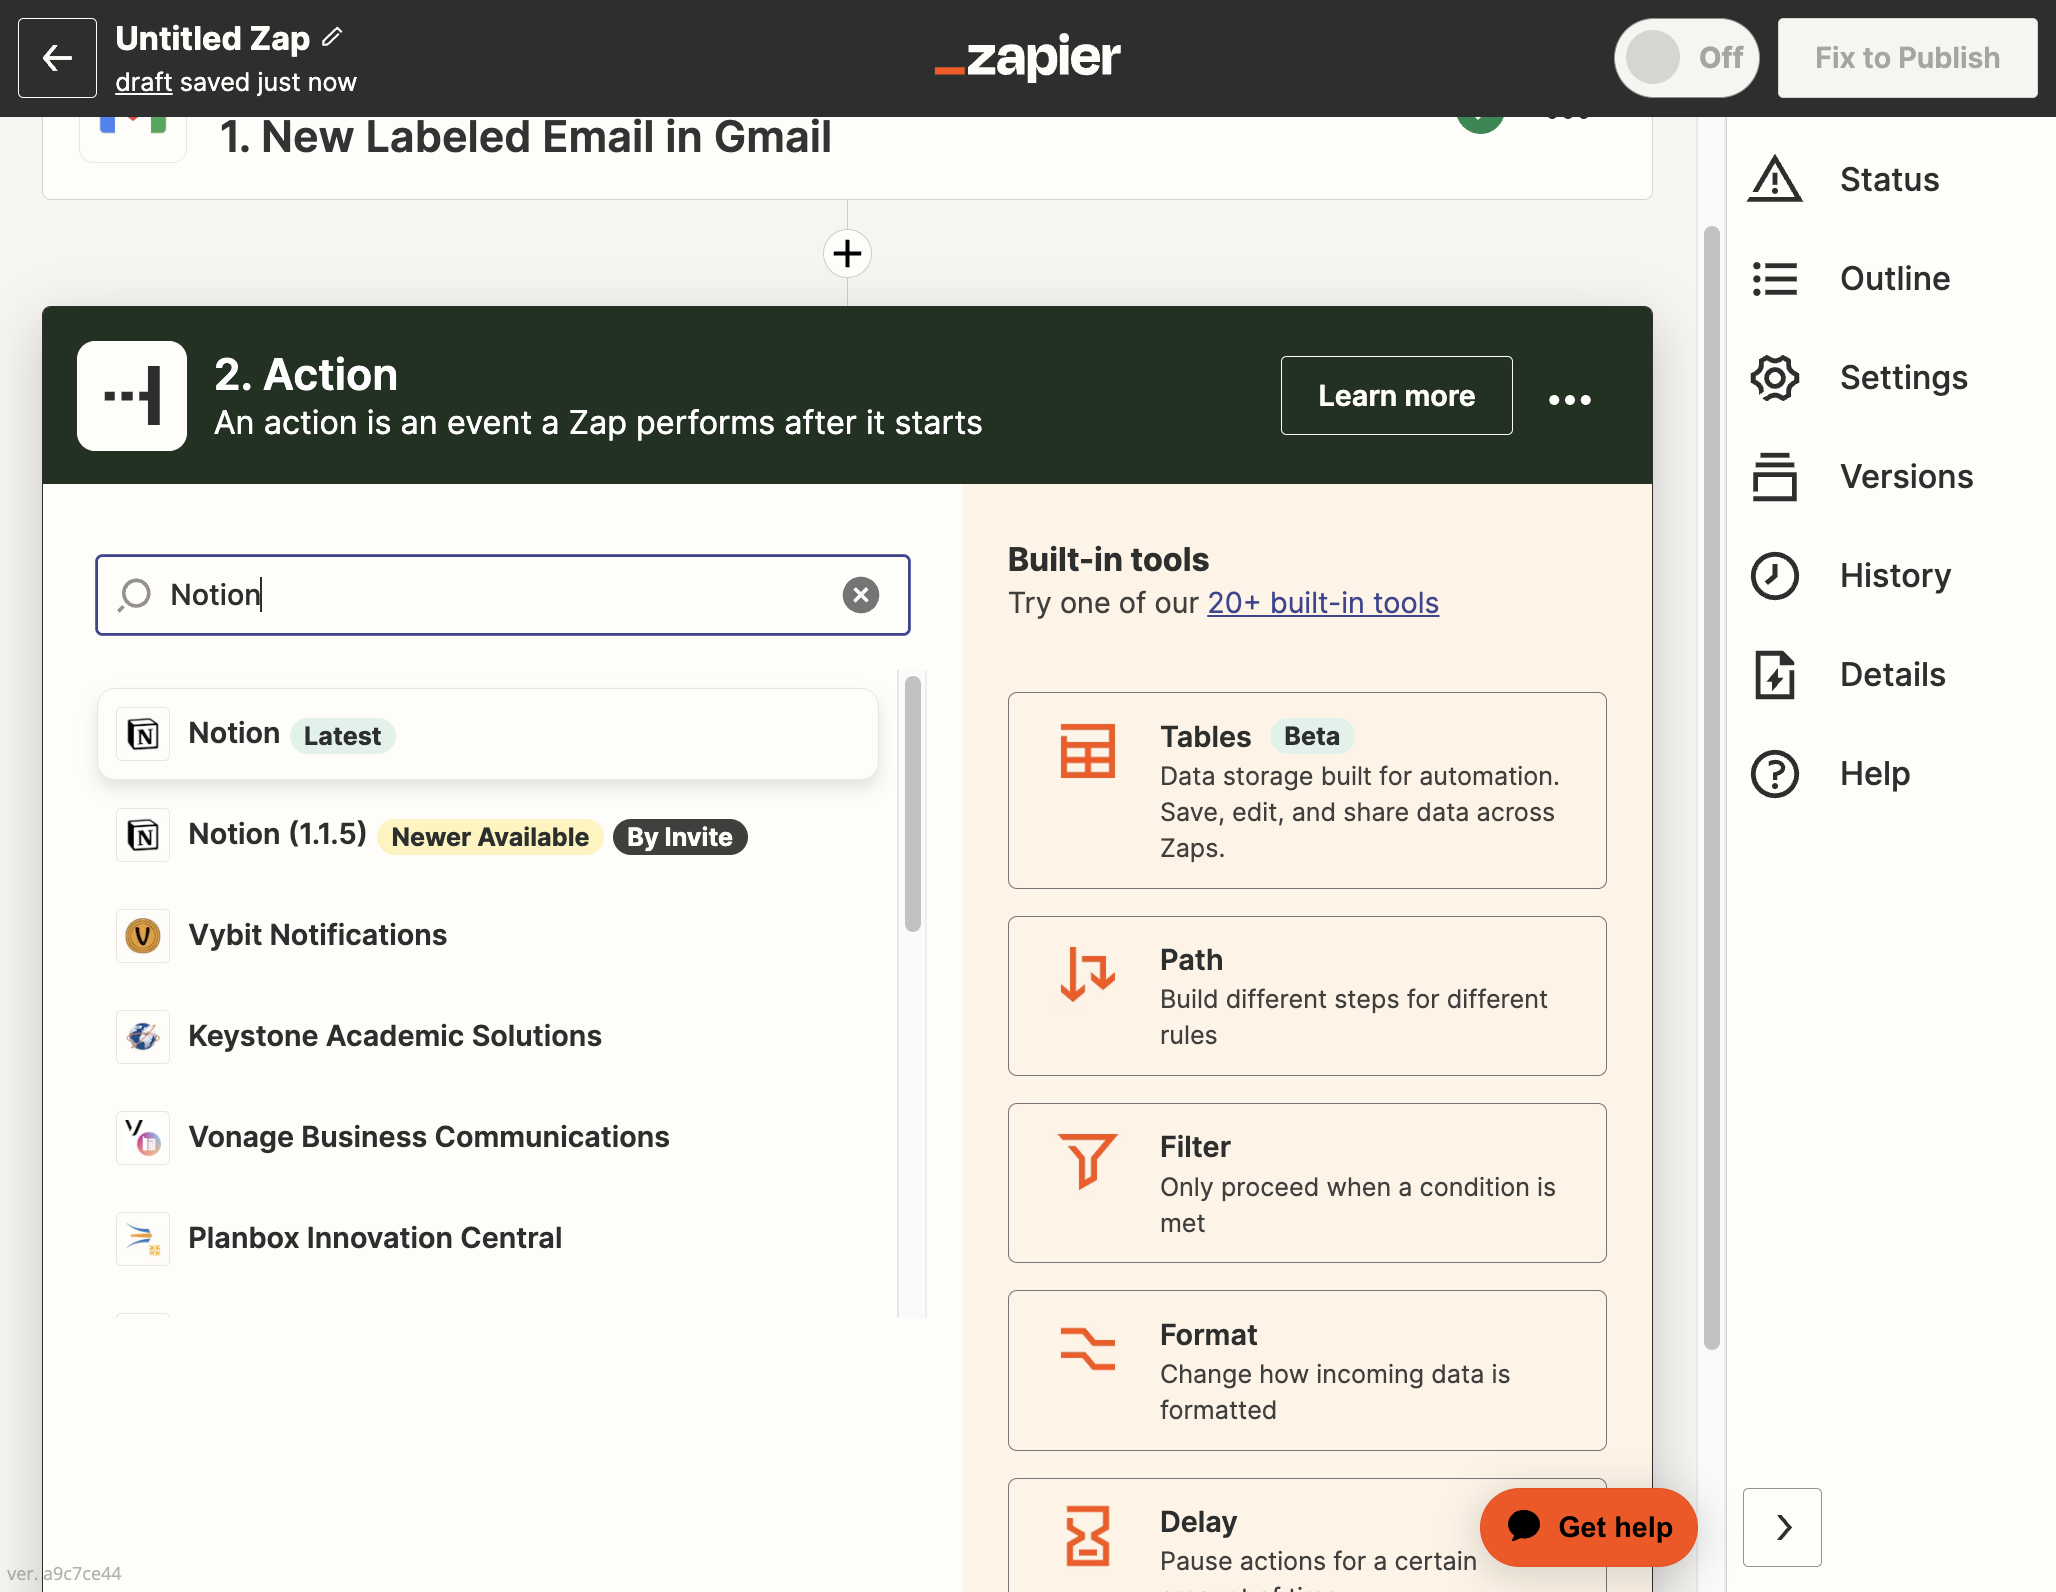Click the Zapier logo

tap(1028, 57)
